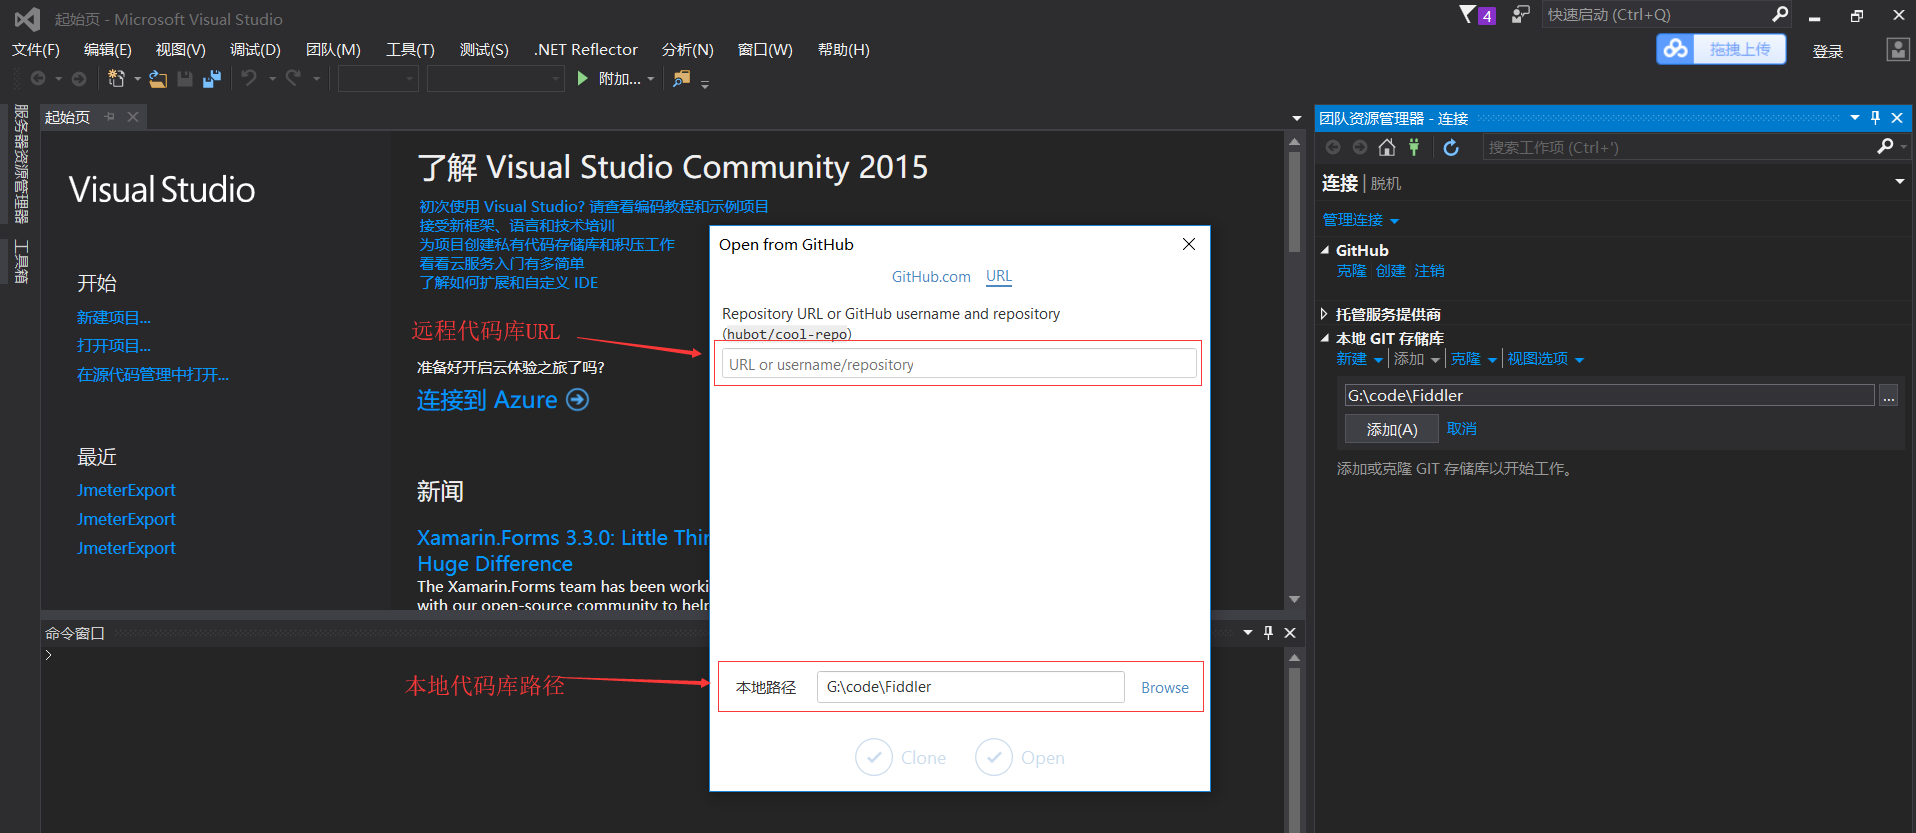The width and height of the screenshot is (1916, 833).
Task: Click the feedback icon beside notifications
Action: pos(1520,14)
